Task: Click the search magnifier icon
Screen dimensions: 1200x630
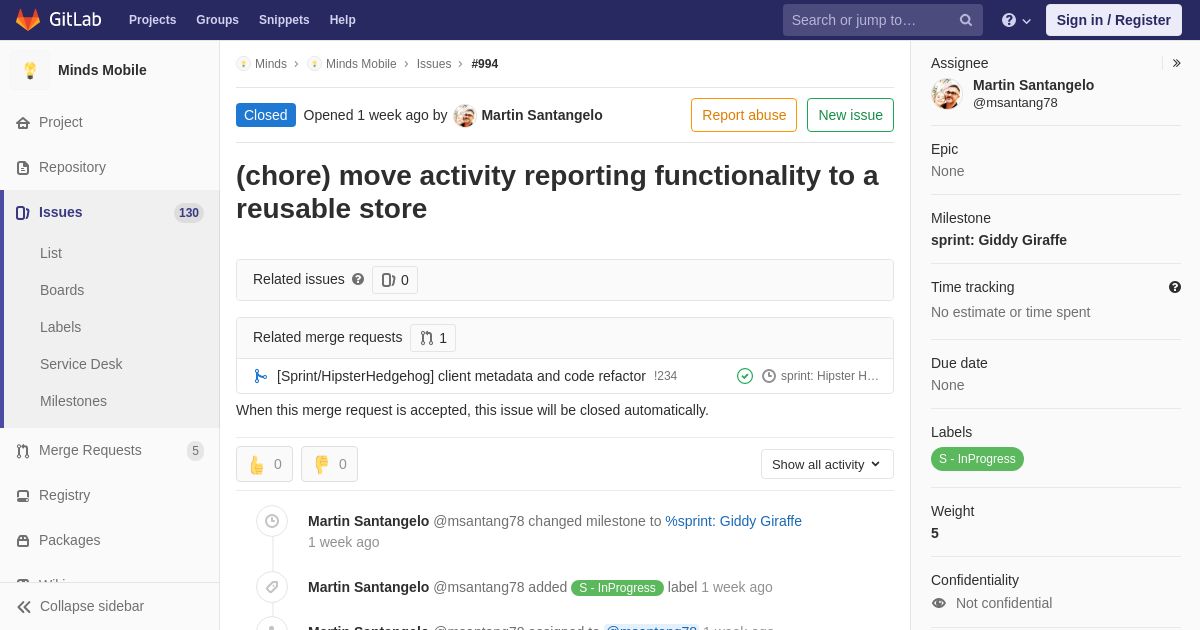Action: click(965, 20)
